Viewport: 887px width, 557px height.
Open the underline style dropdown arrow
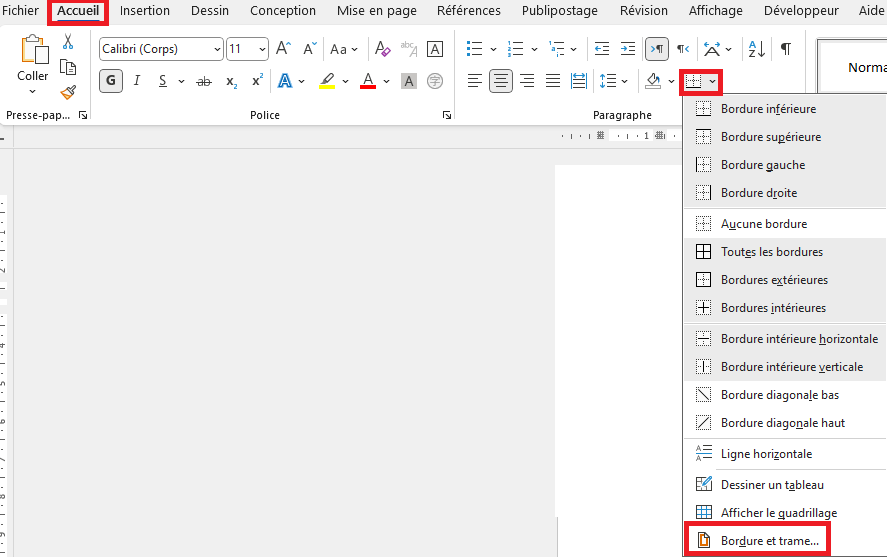181,82
